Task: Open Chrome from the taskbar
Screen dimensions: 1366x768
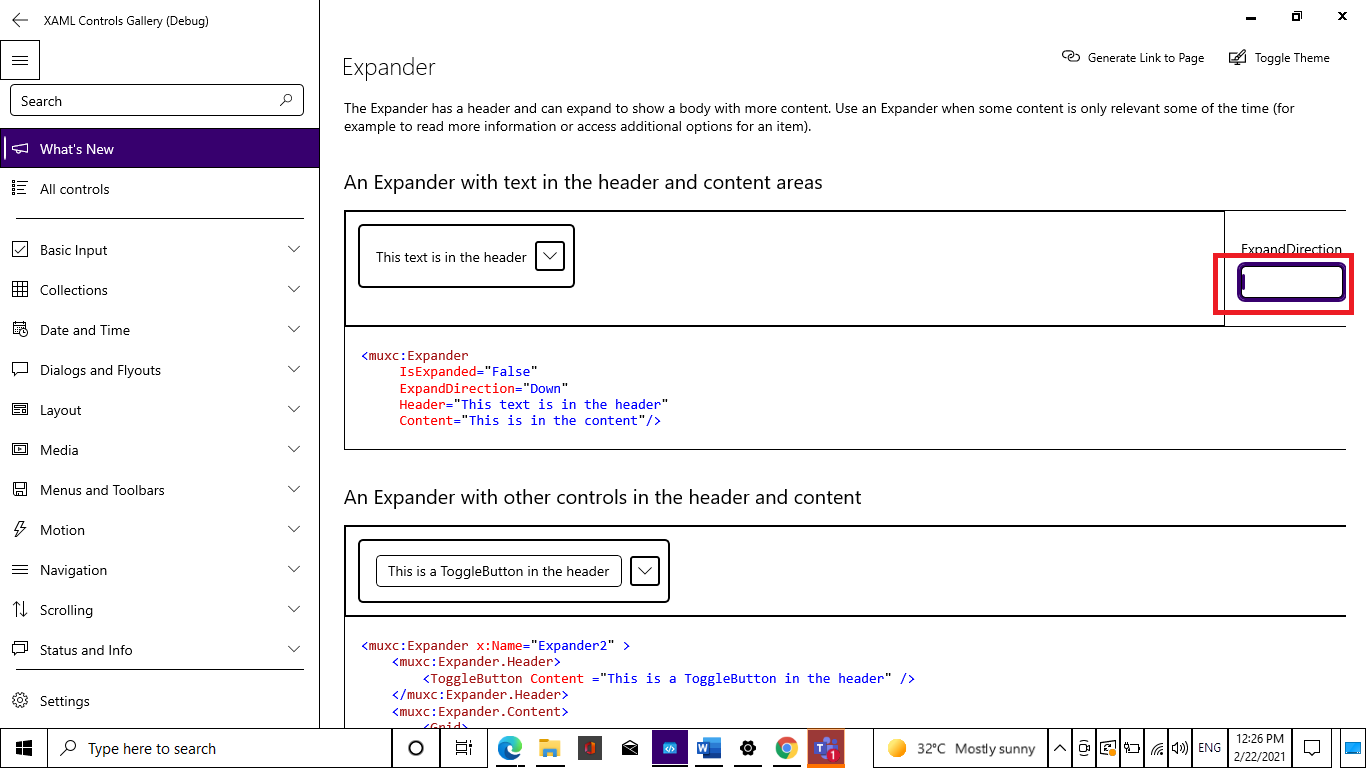Action: click(x=787, y=748)
